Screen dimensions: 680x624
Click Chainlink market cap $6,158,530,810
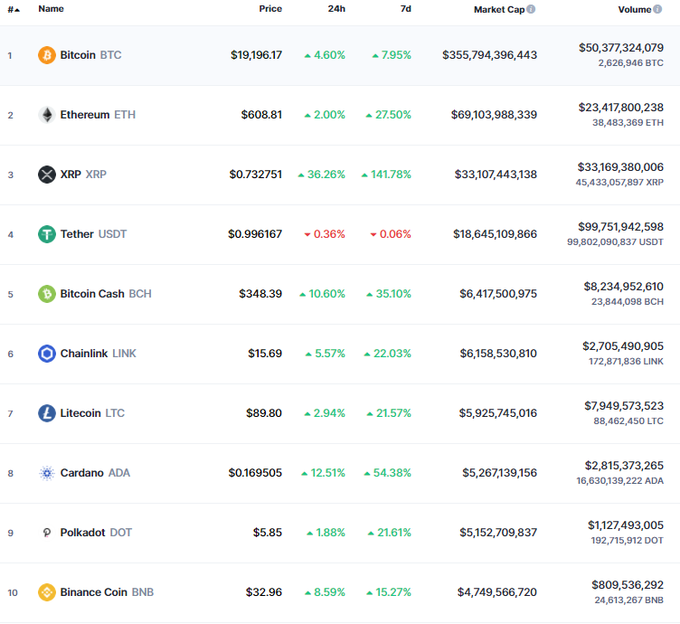[498, 353]
